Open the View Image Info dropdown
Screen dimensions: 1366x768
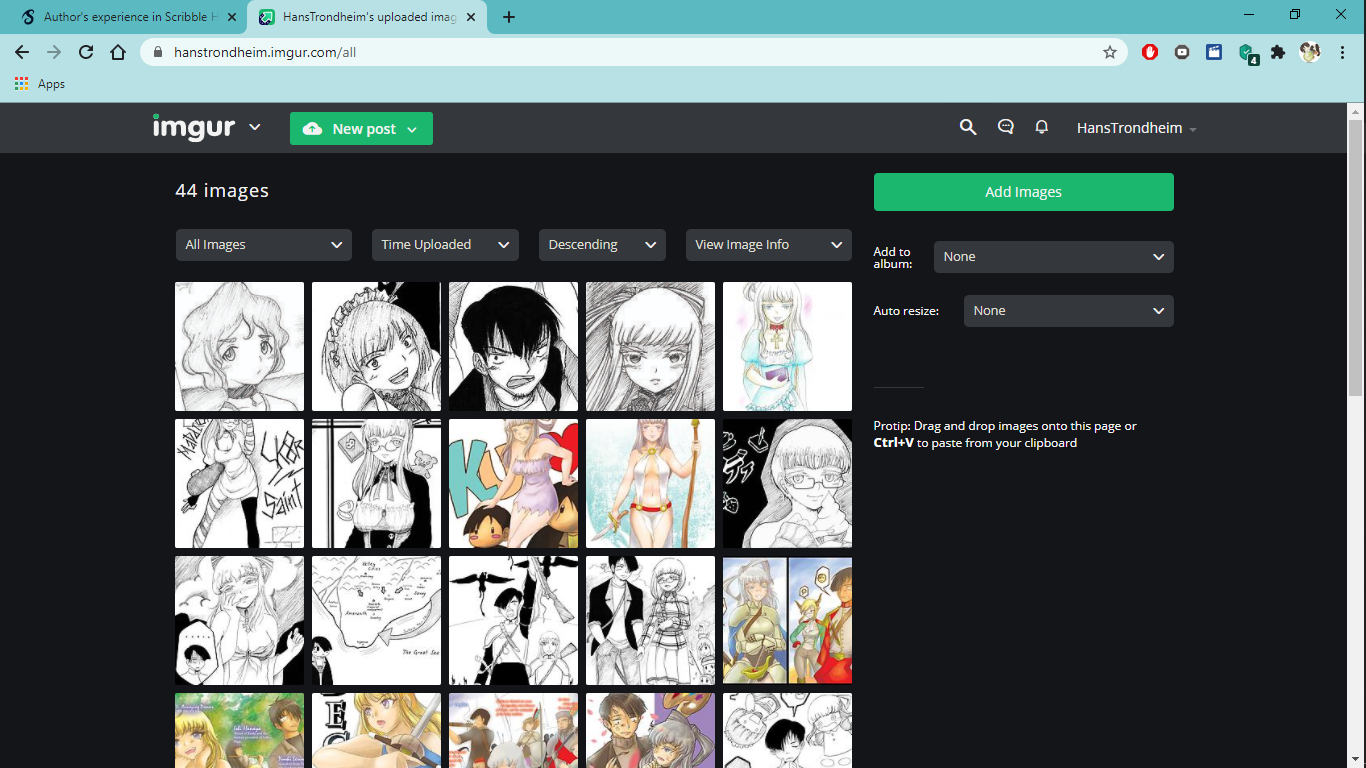pyautogui.click(x=768, y=245)
